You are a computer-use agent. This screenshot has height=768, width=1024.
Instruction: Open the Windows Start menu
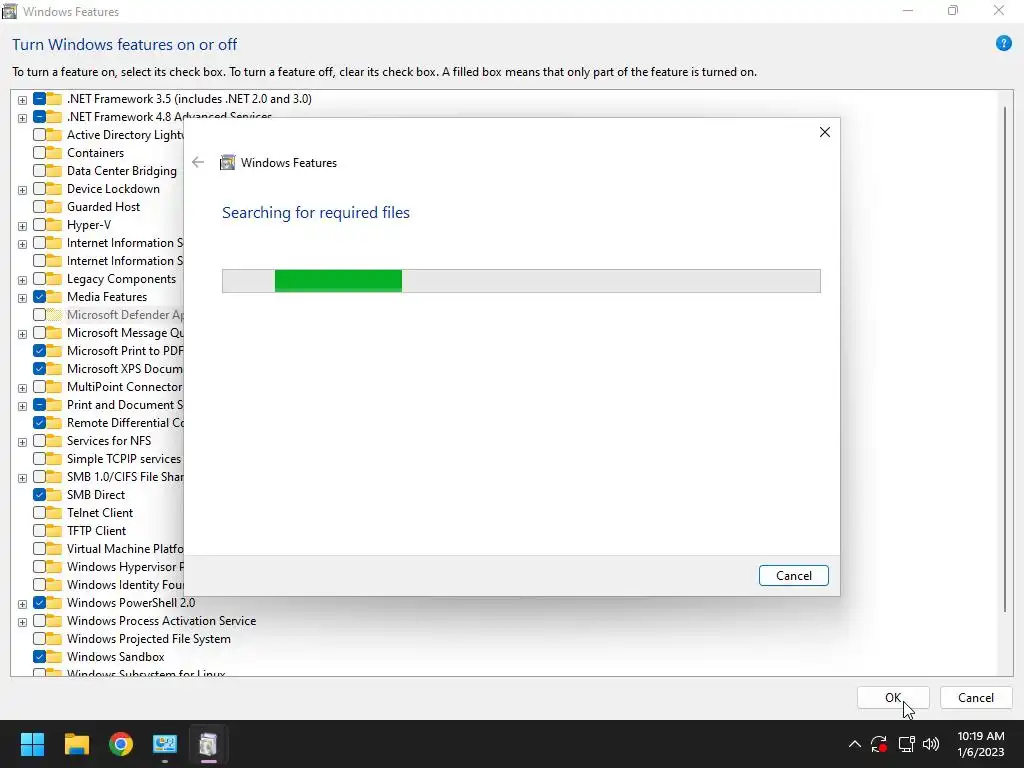coord(32,744)
